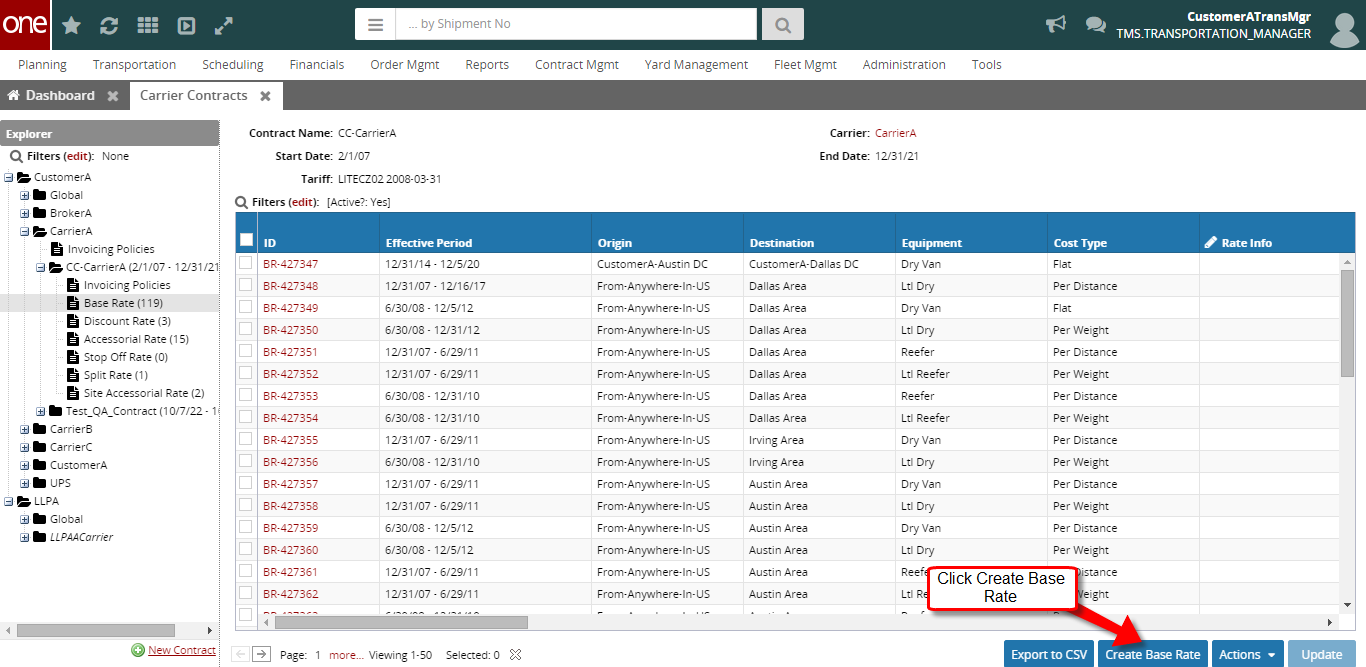Click the table horizontal scrollbar thumb
The height and width of the screenshot is (667, 1366).
[400, 622]
